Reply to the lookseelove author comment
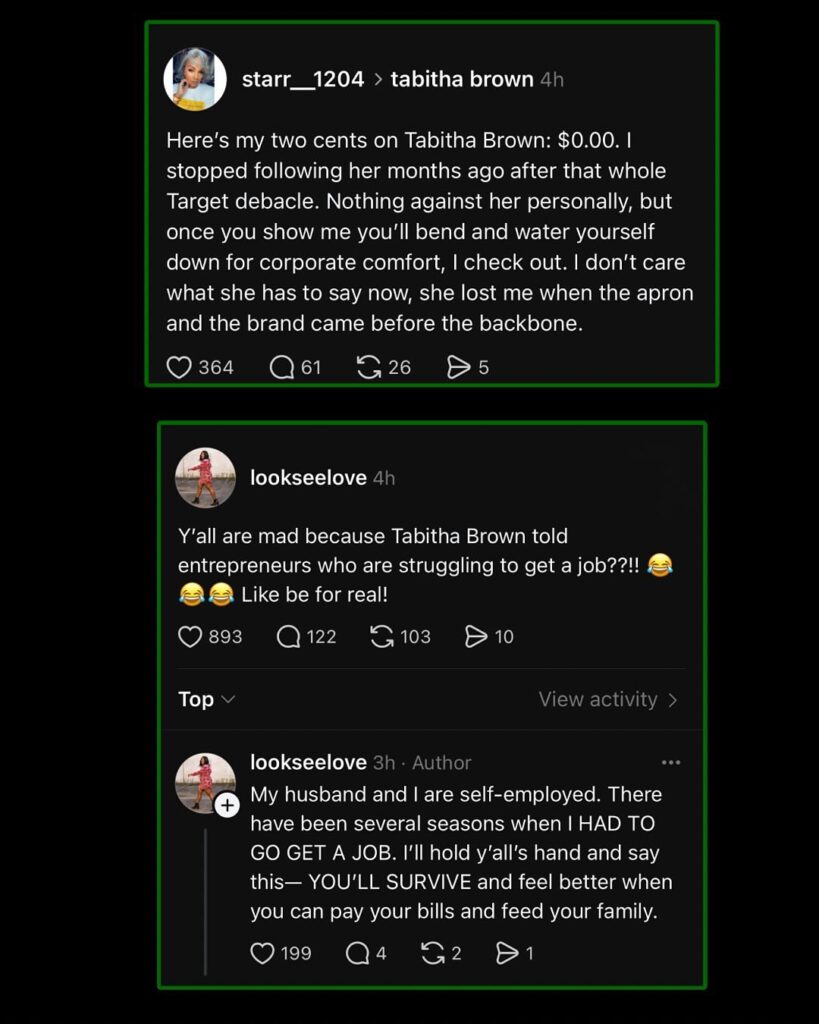 357,953
